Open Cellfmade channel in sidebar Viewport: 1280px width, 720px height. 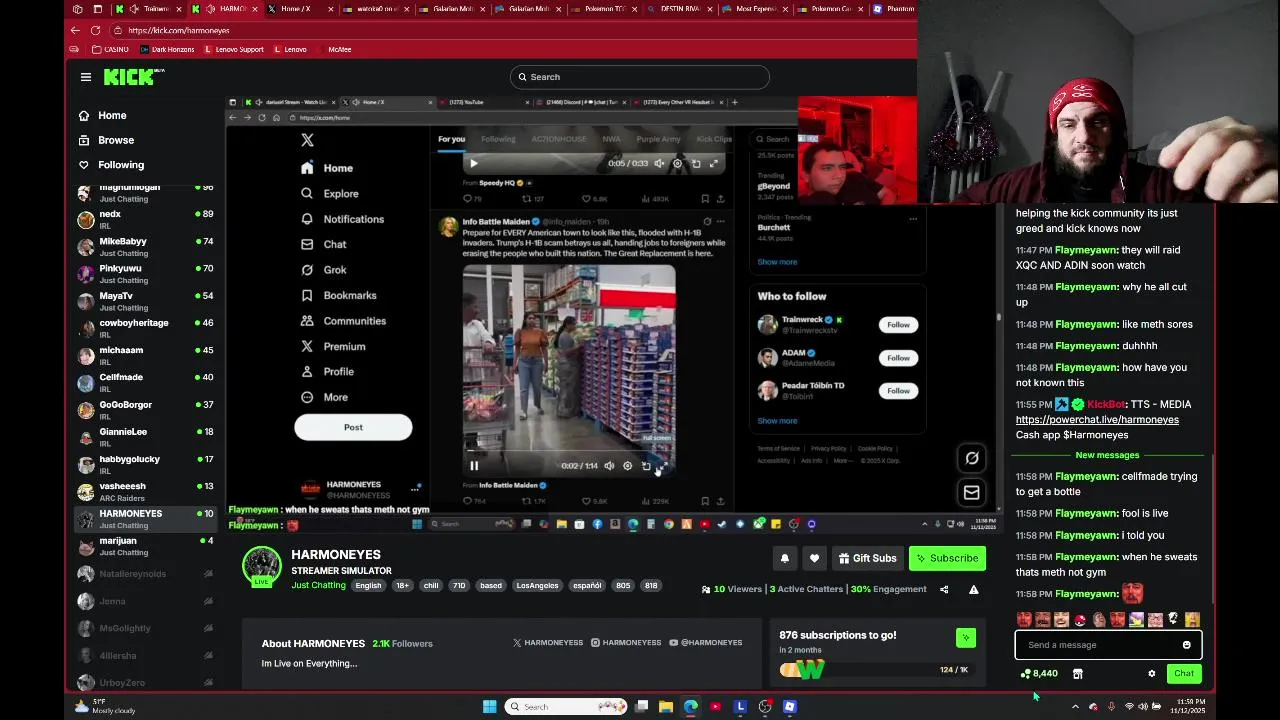click(x=146, y=382)
